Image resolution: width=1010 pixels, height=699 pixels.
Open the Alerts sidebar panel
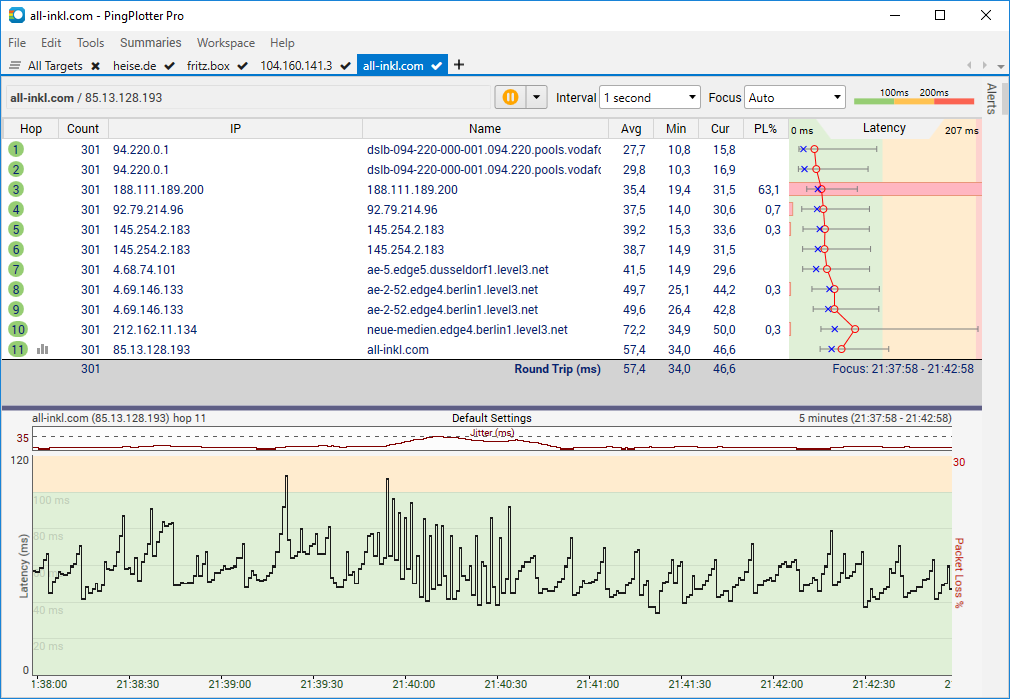(x=992, y=97)
